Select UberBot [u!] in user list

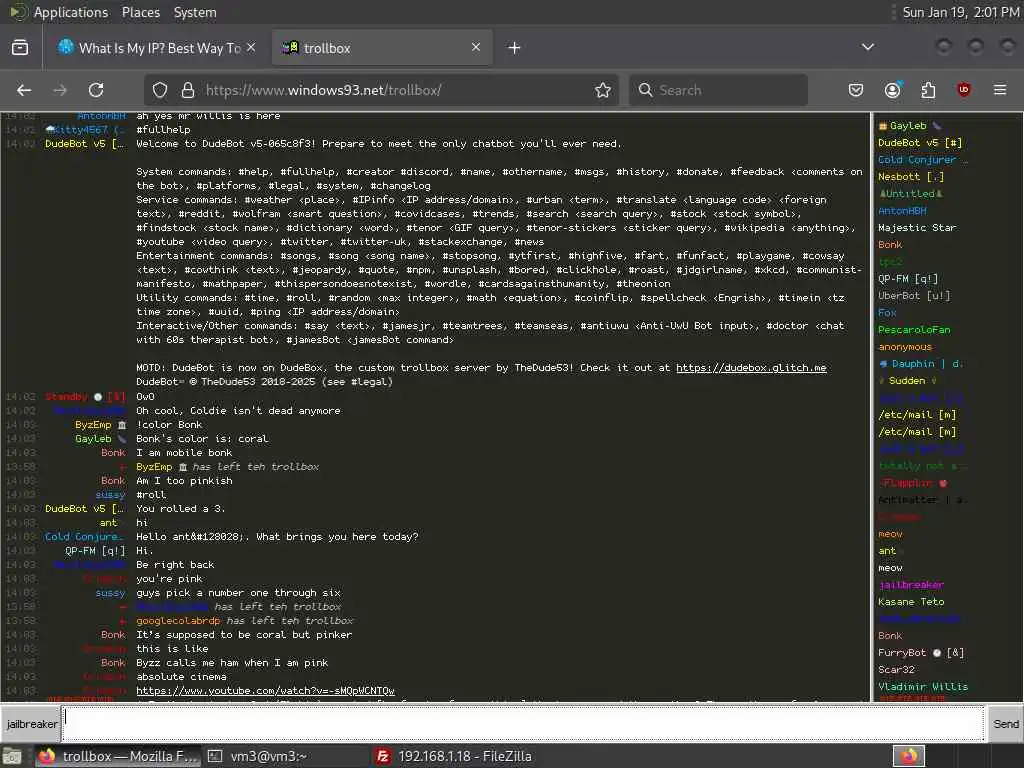click(x=914, y=295)
